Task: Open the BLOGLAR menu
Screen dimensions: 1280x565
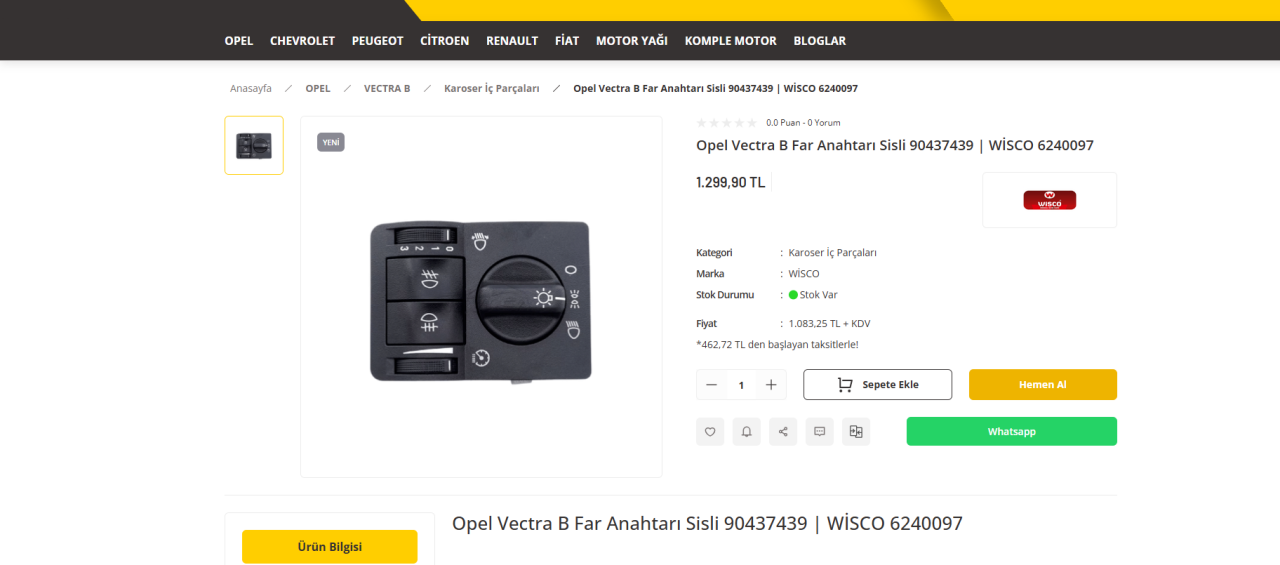Action: click(819, 41)
